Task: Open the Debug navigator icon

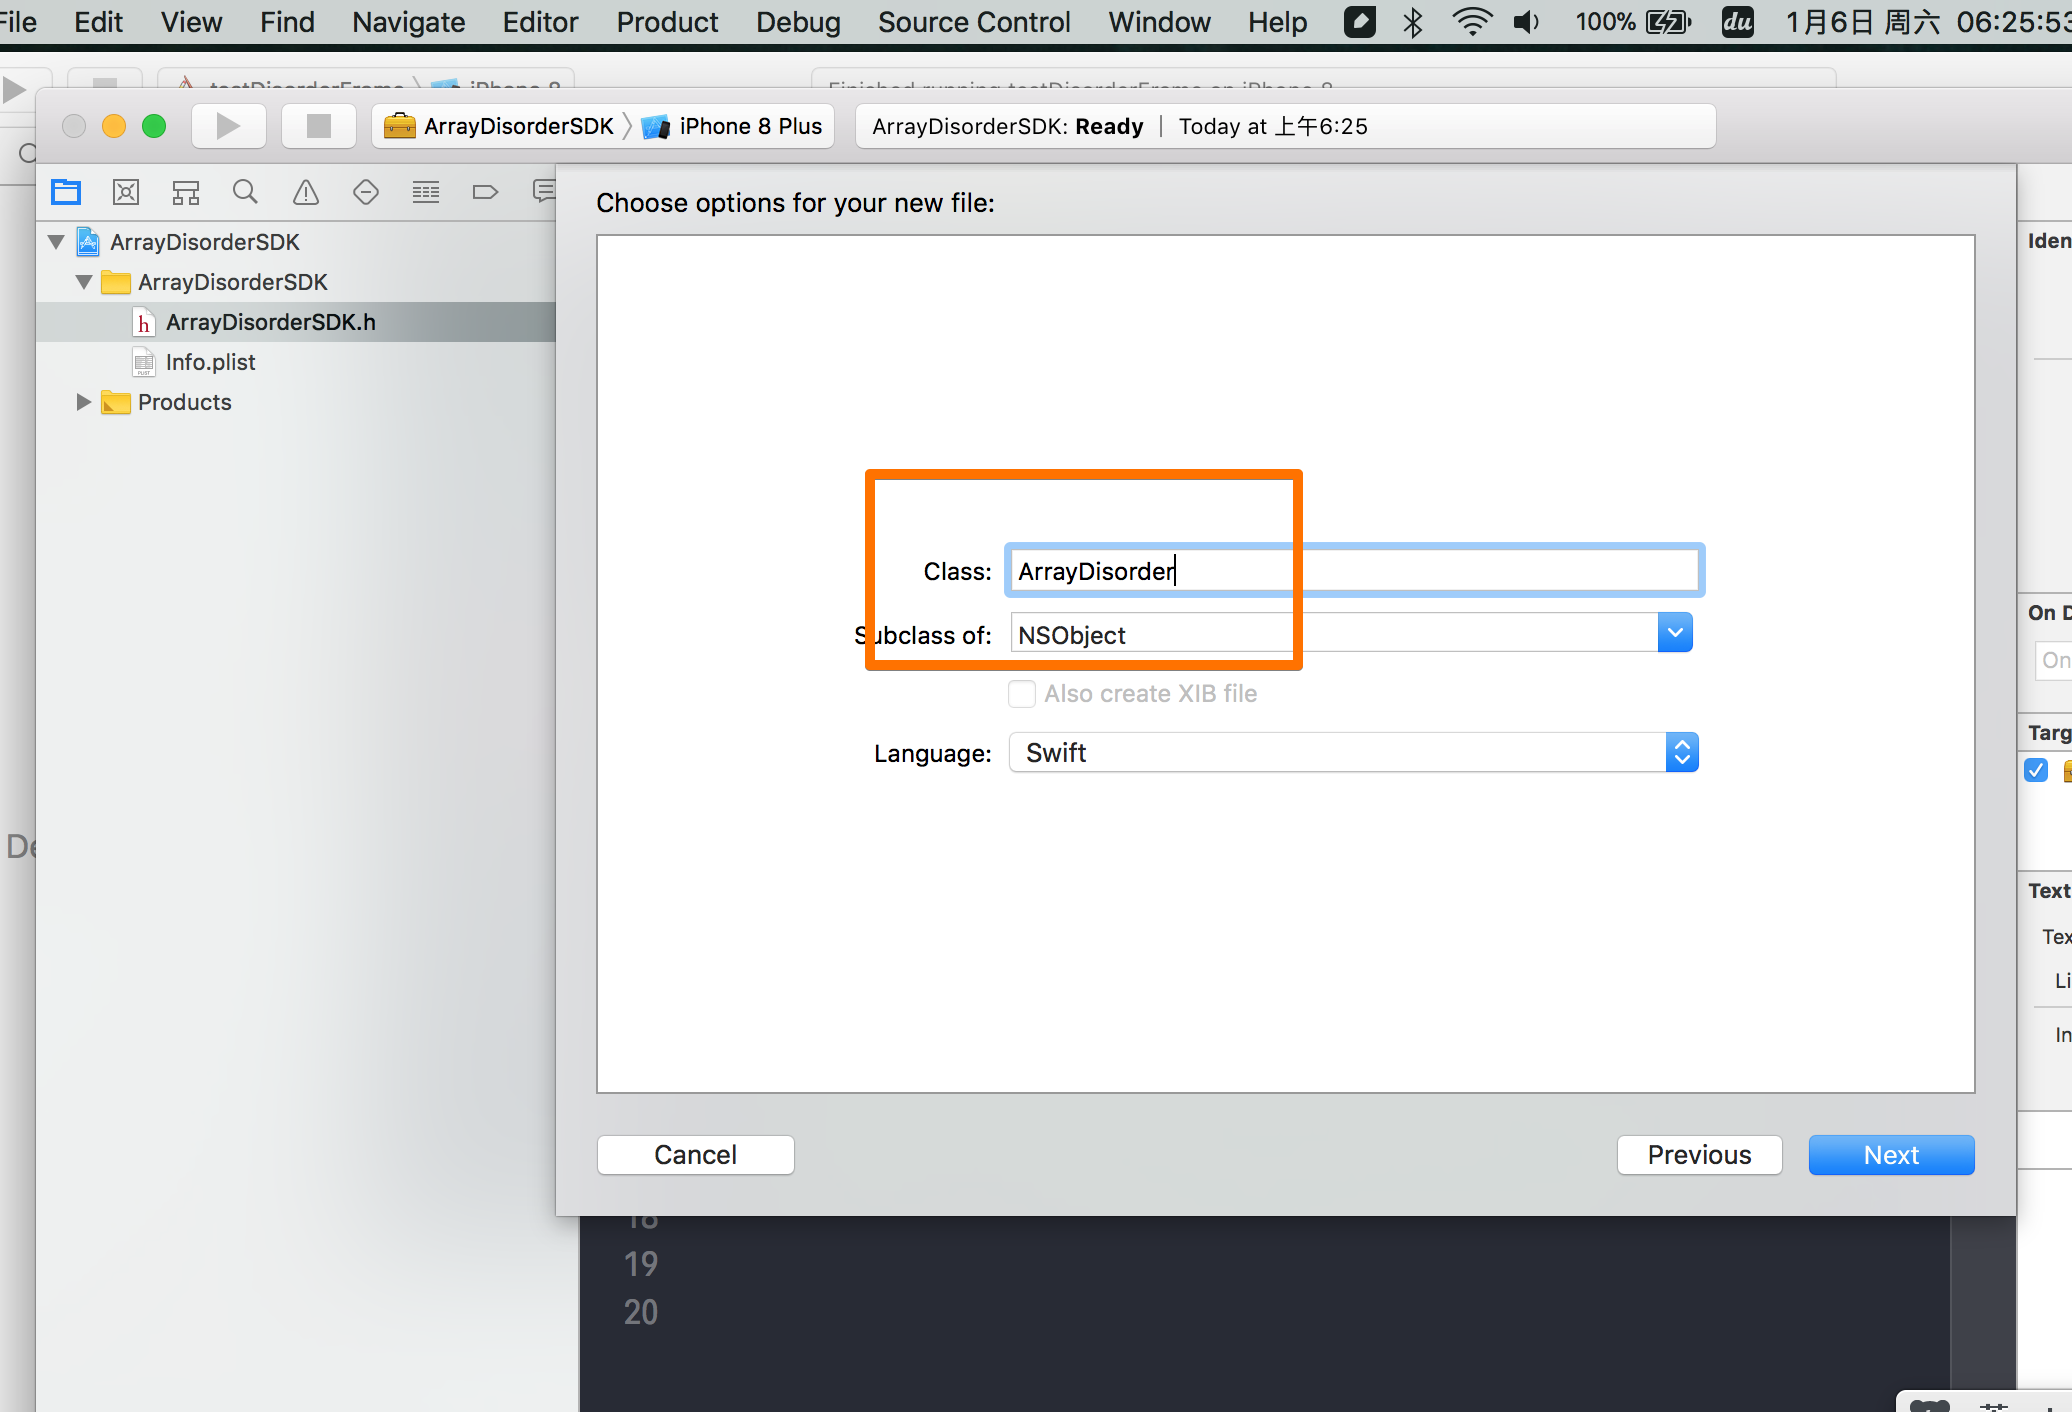Action: tap(426, 192)
